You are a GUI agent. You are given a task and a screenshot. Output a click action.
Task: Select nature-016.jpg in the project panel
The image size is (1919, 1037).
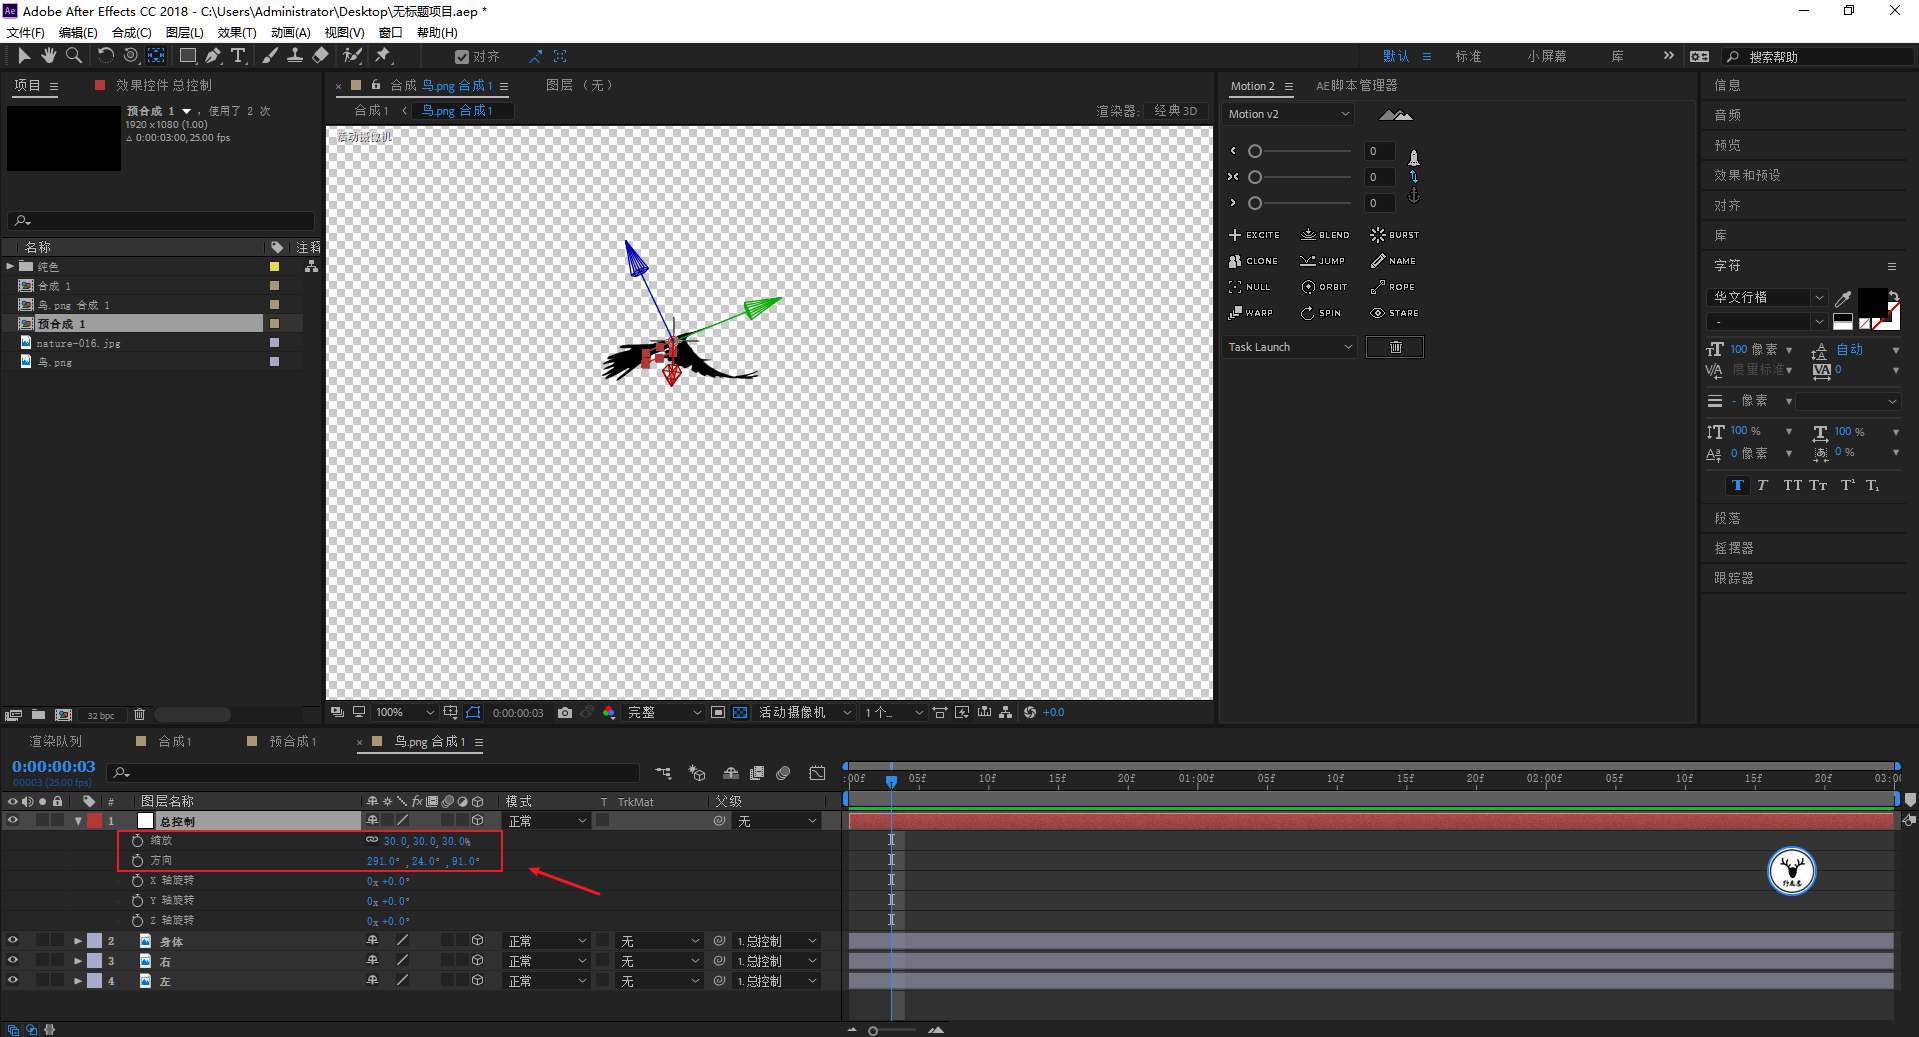point(78,343)
